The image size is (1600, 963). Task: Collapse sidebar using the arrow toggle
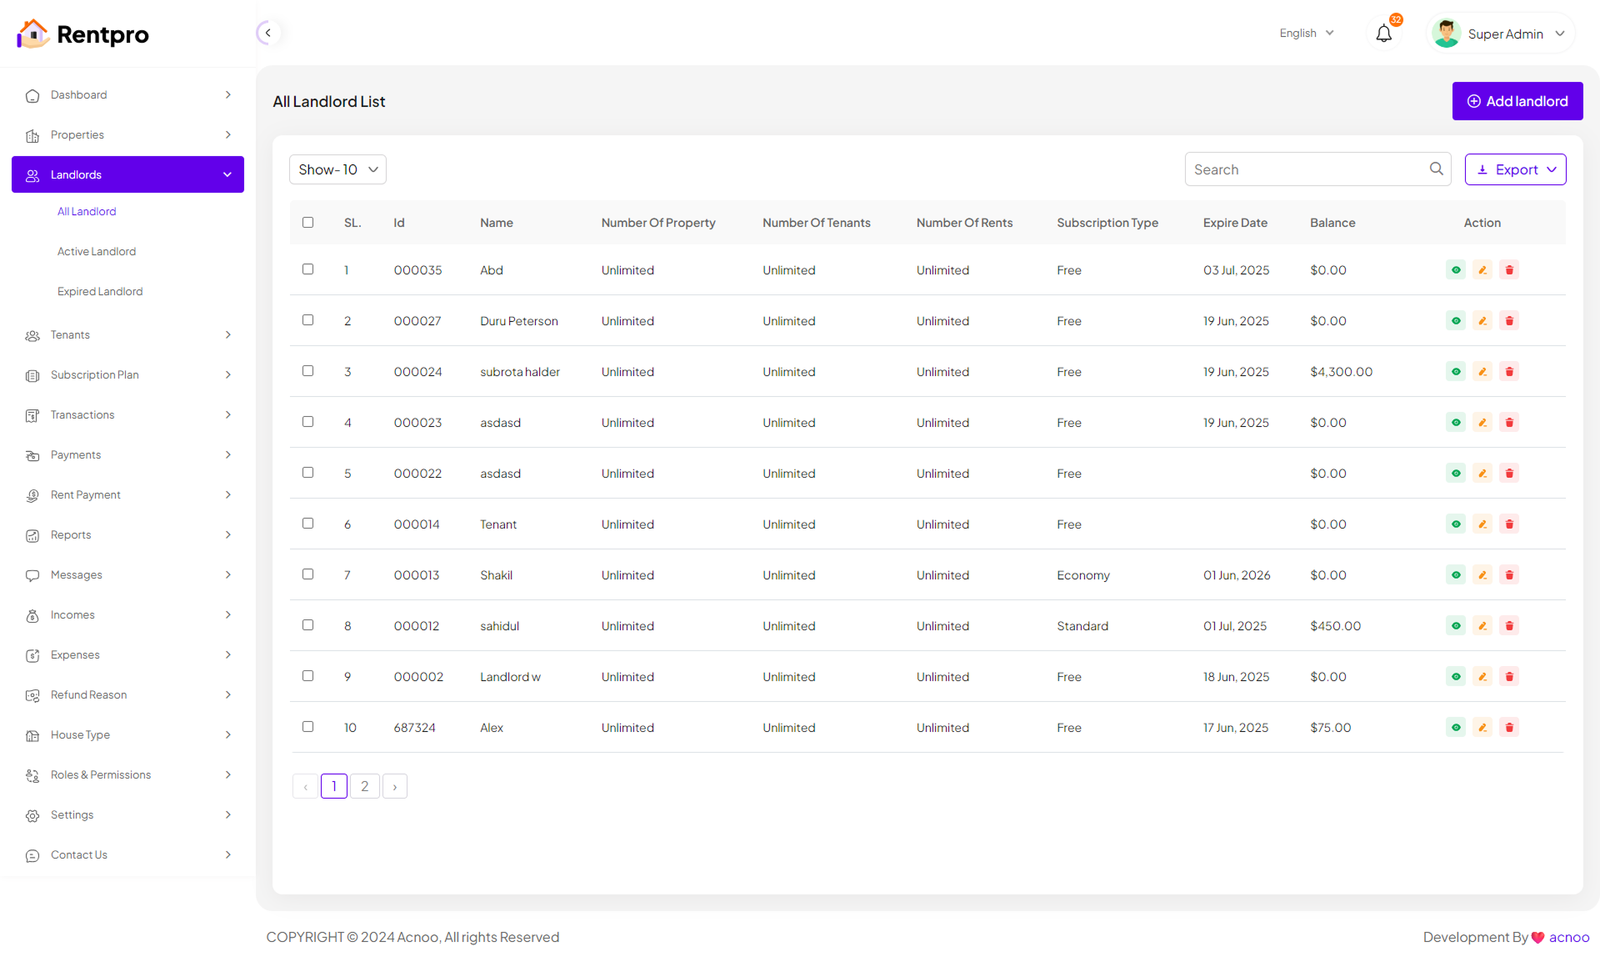point(268,33)
